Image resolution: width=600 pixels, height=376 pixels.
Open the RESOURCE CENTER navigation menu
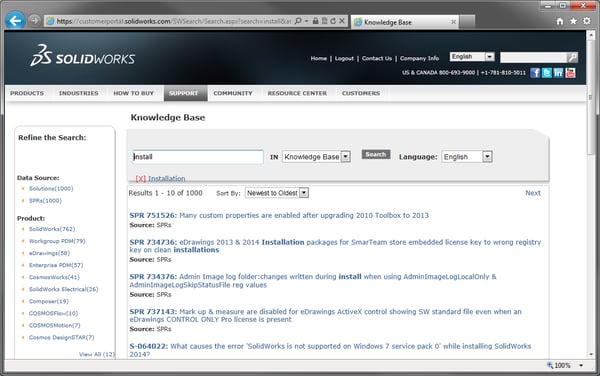coord(297,93)
